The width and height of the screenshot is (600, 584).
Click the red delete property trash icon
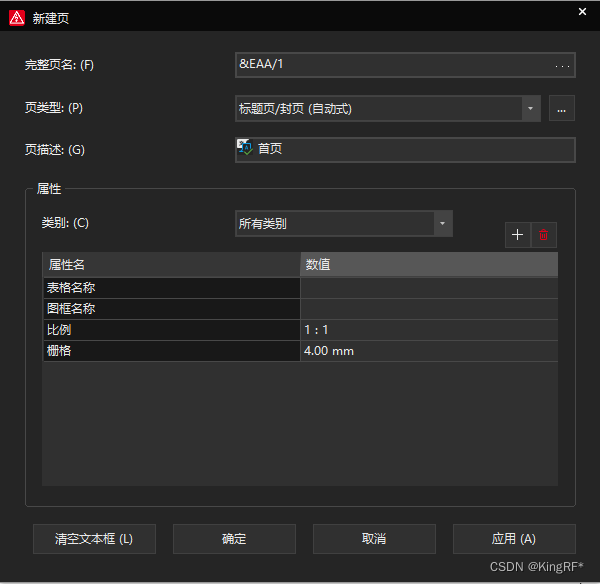[543, 235]
